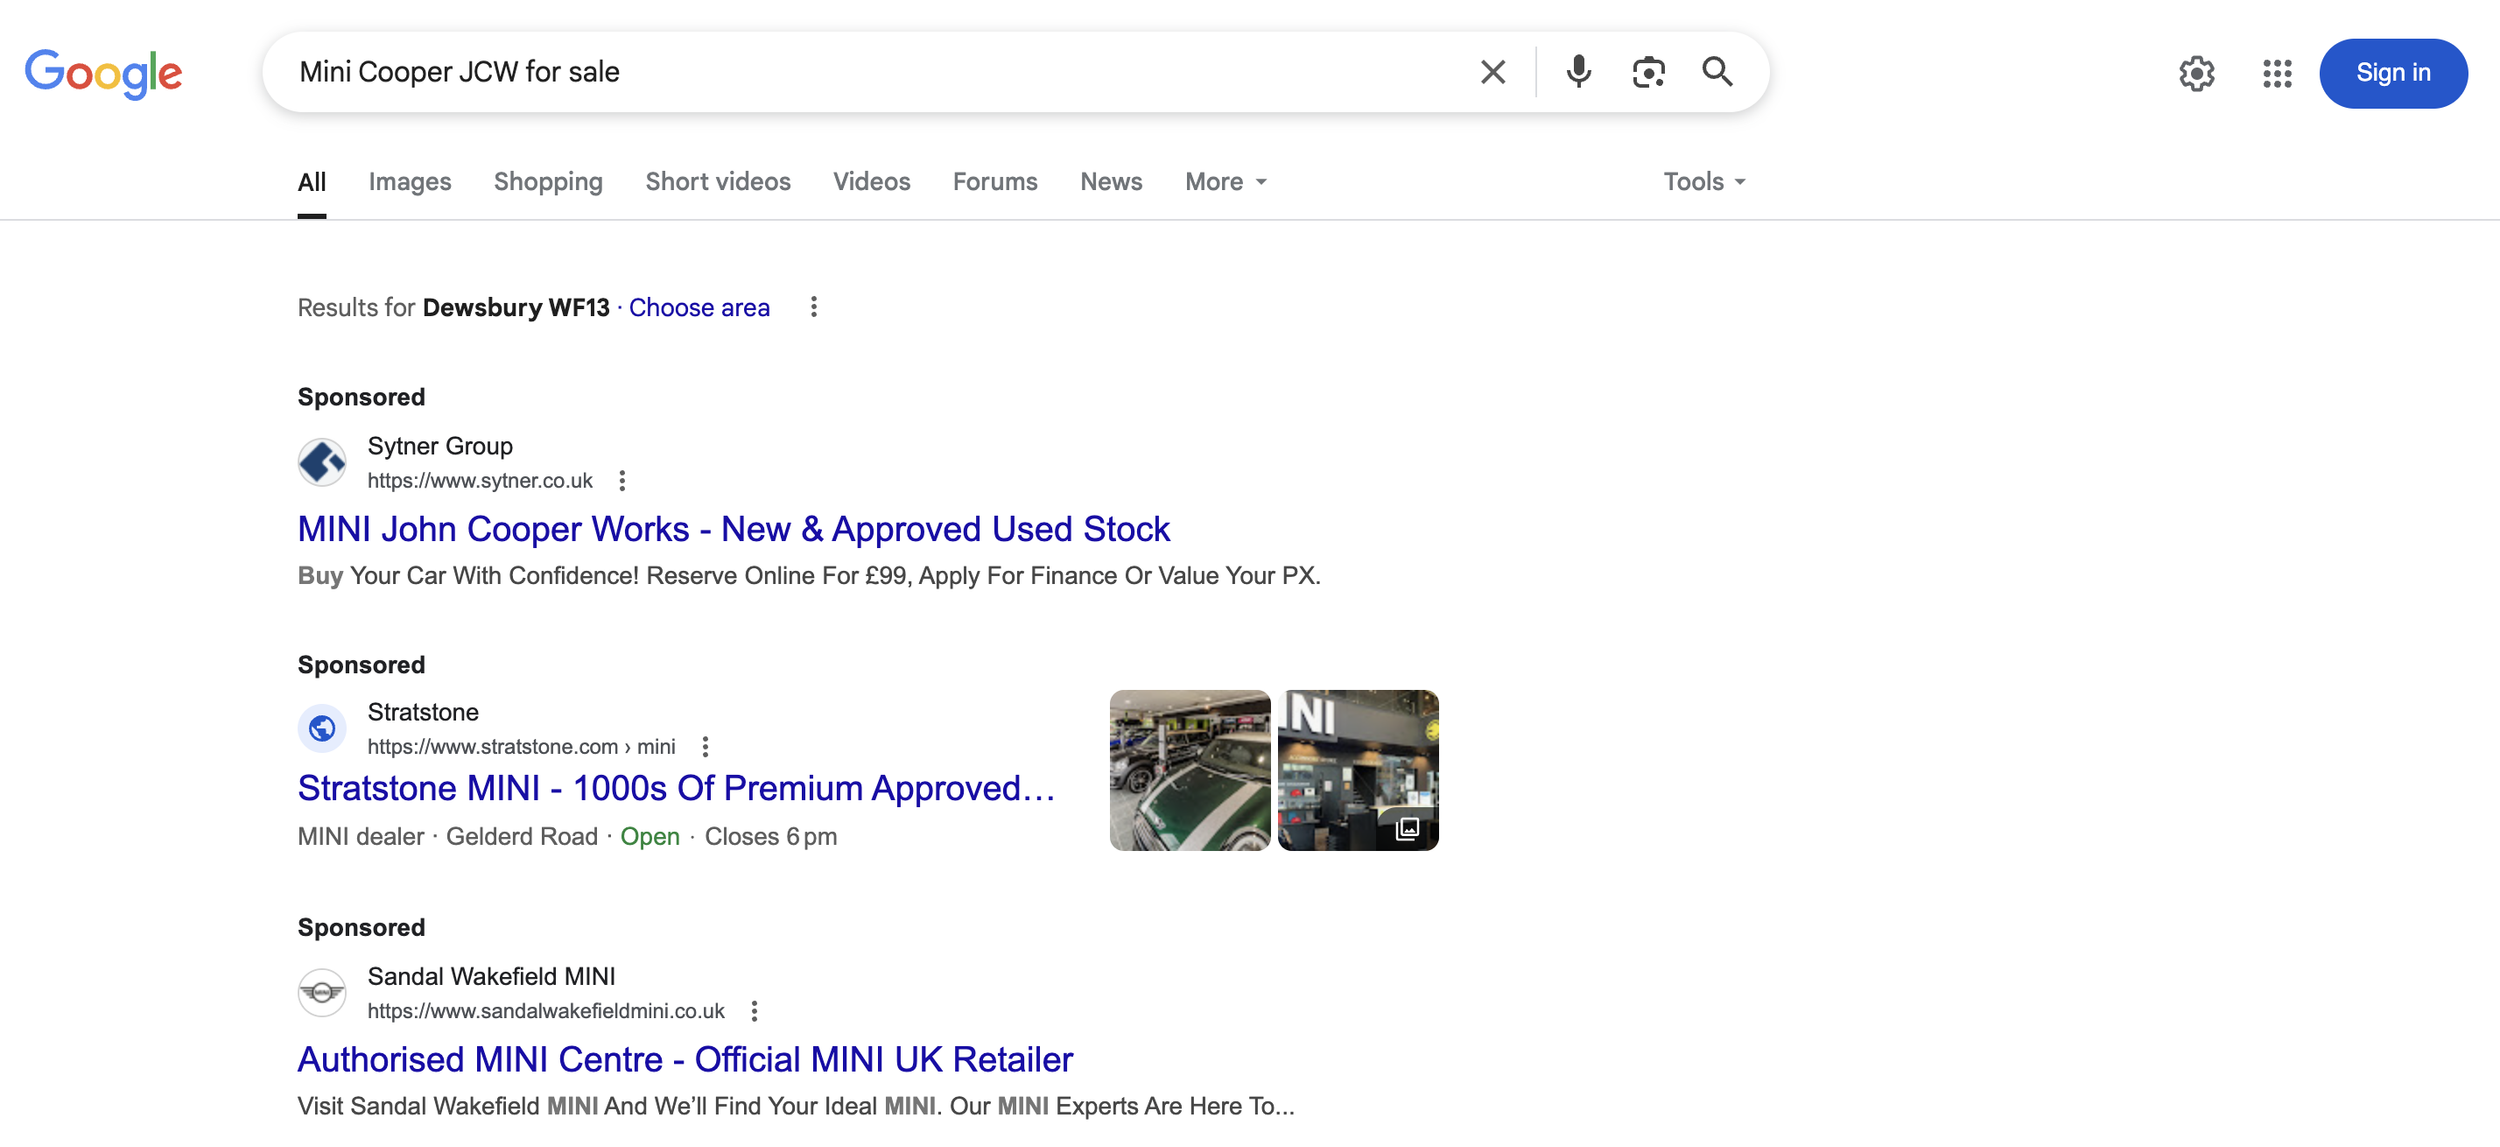Open the Google apps grid

(x=2277, y=73)
